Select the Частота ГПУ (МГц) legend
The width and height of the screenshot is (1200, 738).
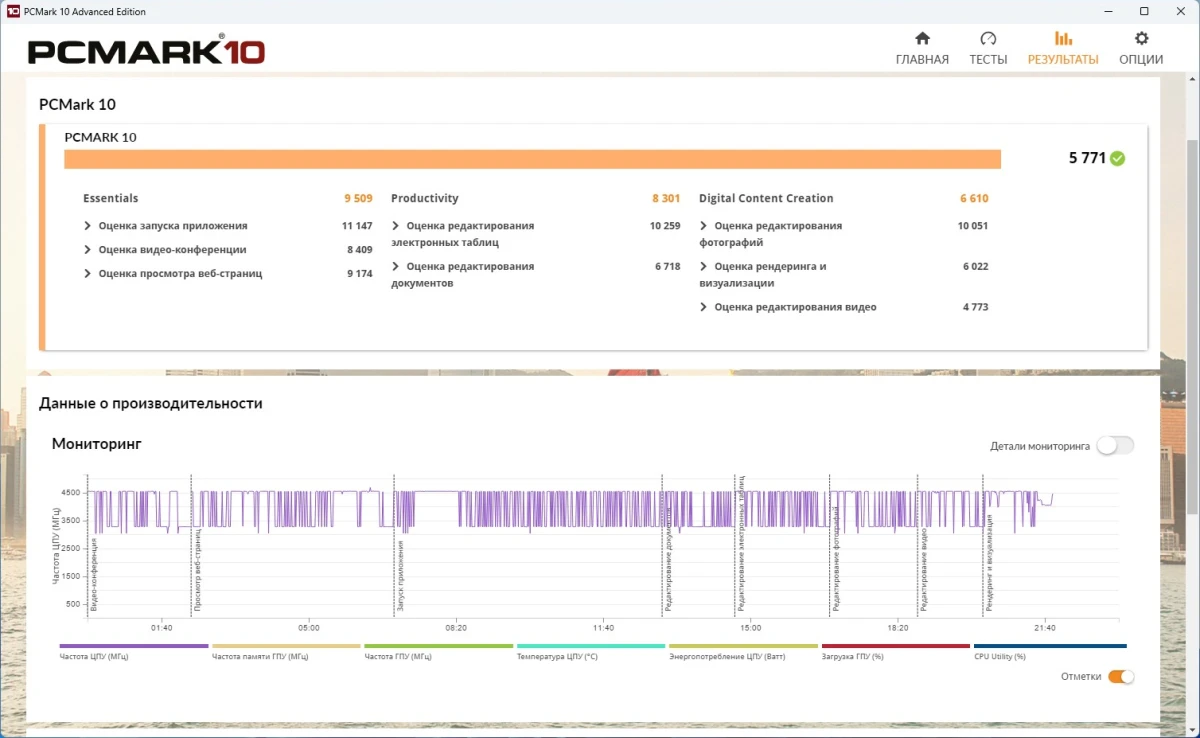(438, 652)
